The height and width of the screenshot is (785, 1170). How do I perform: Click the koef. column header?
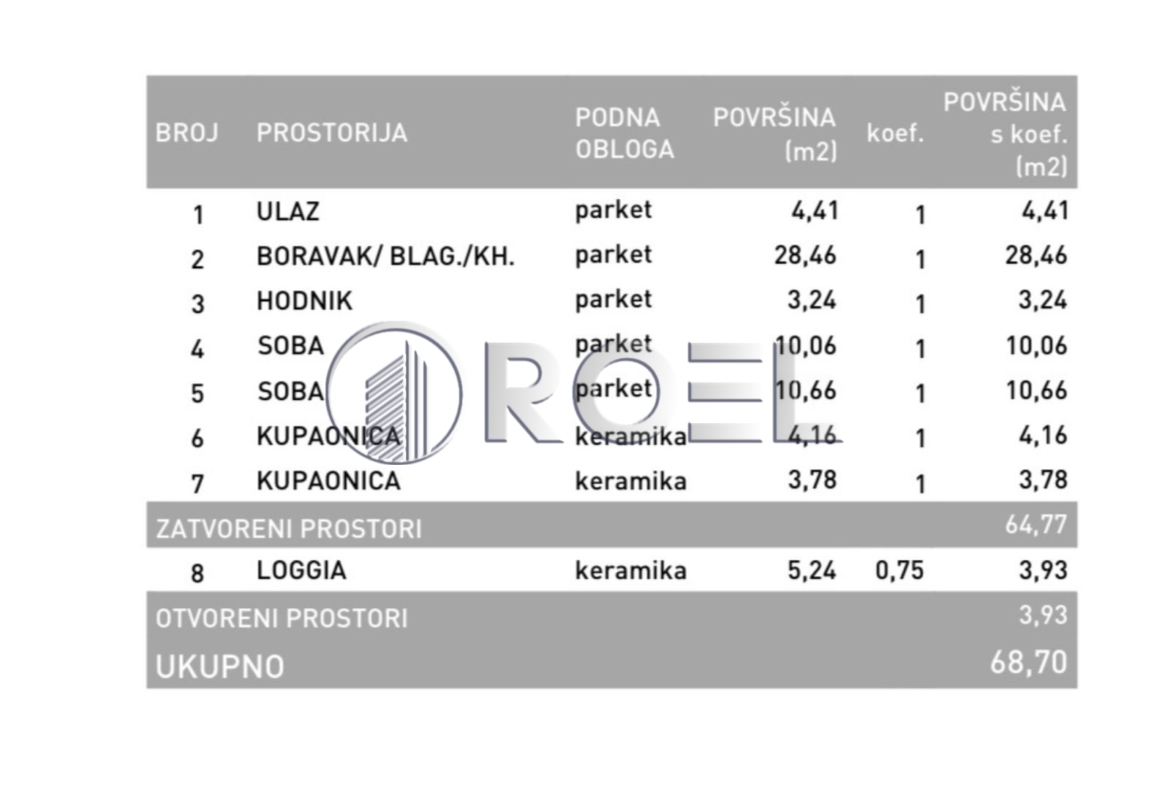click(895, 134)
